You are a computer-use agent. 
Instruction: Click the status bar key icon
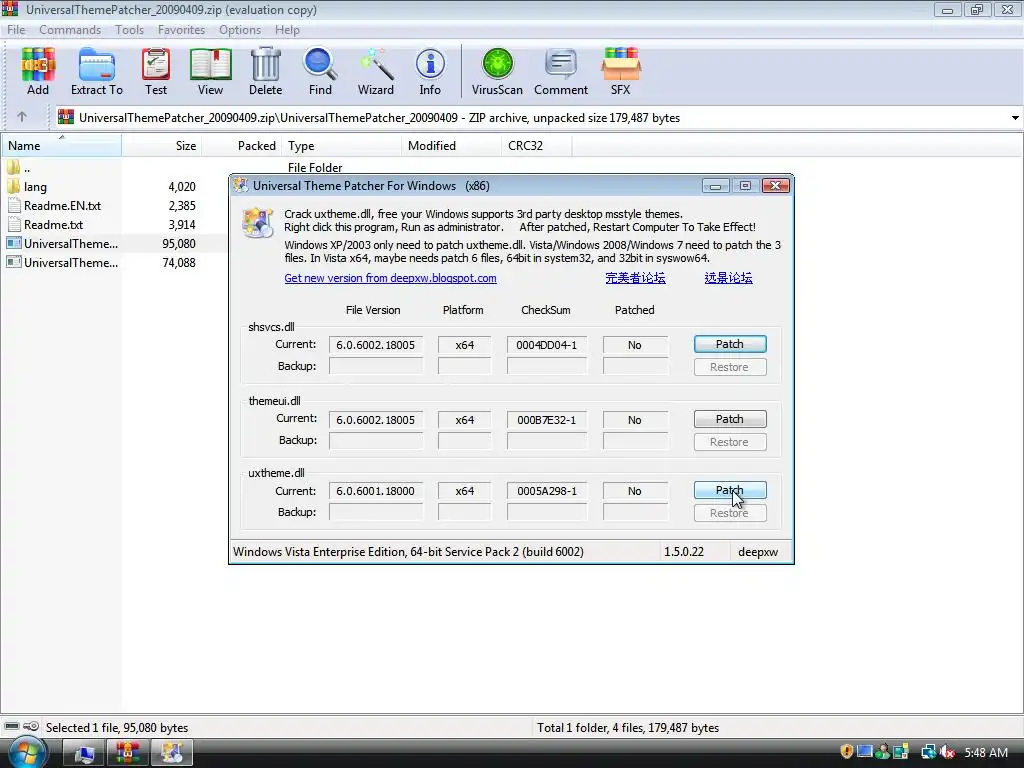click(x=31, y=726)
